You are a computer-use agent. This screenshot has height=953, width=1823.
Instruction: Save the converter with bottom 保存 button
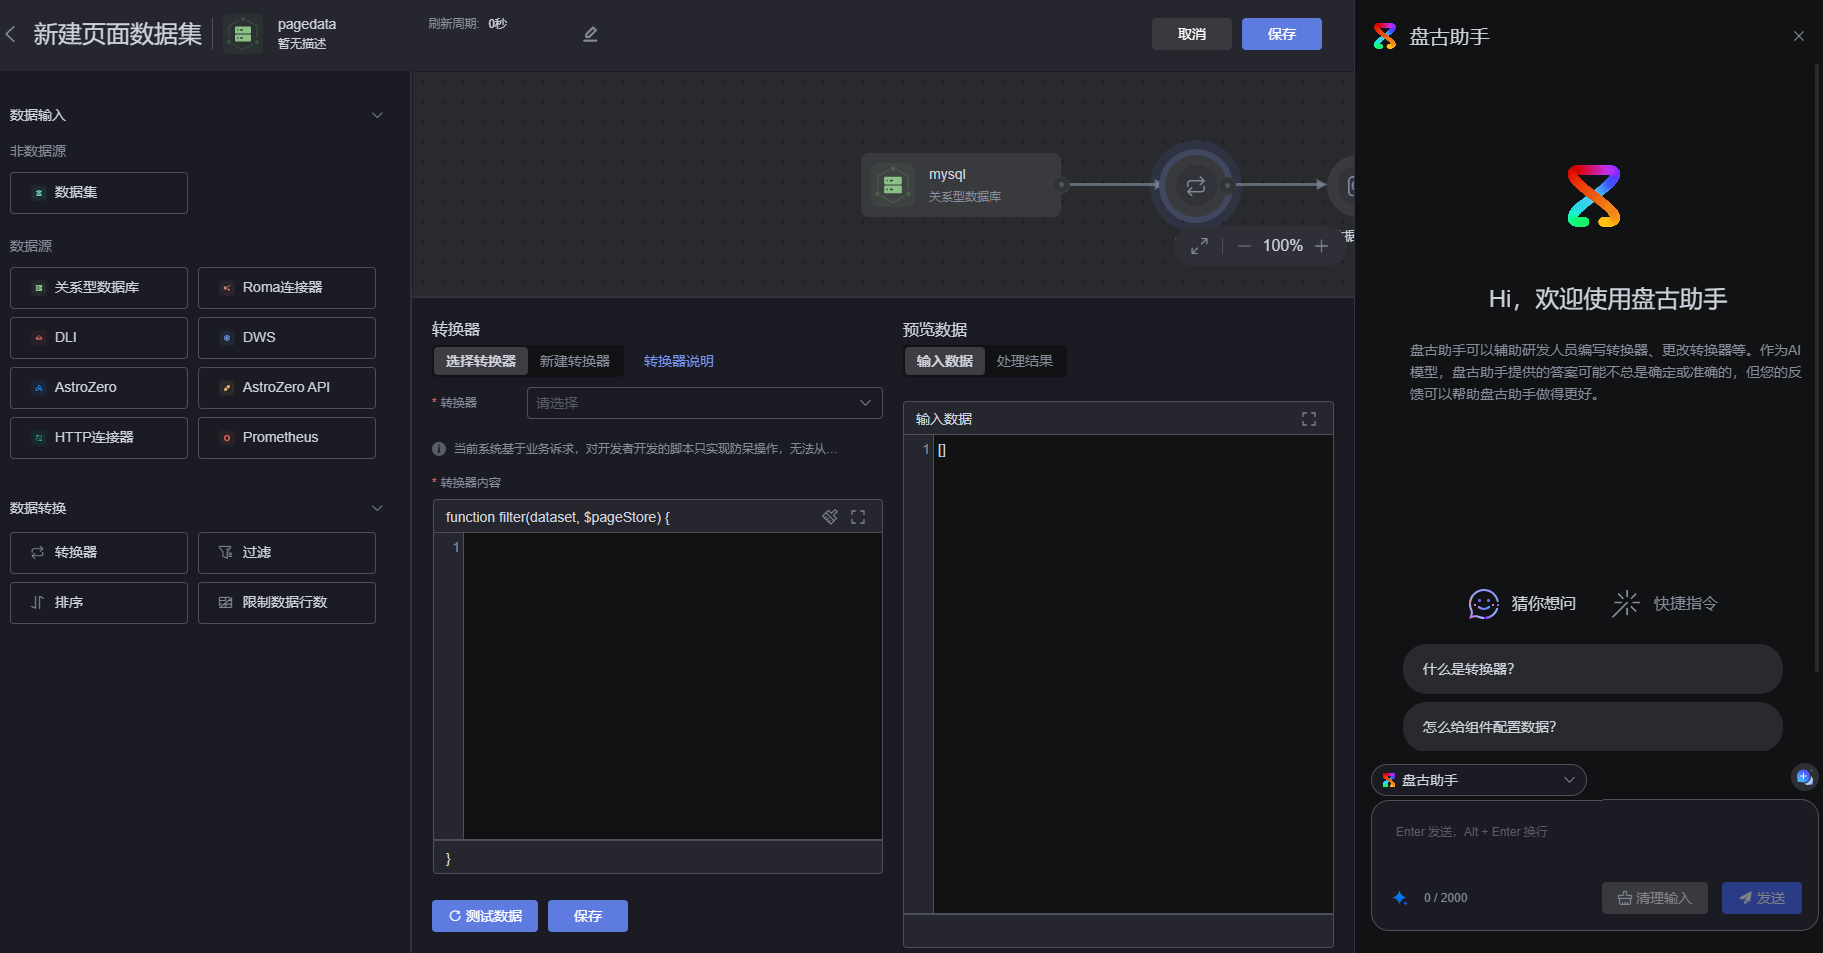588,916
